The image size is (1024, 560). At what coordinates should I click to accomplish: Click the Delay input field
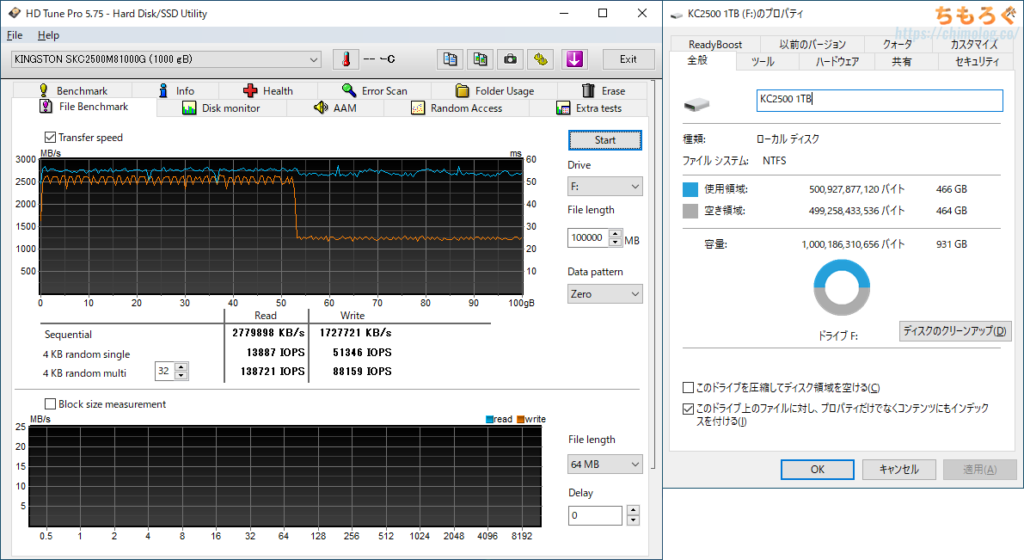tap(595, 516)
